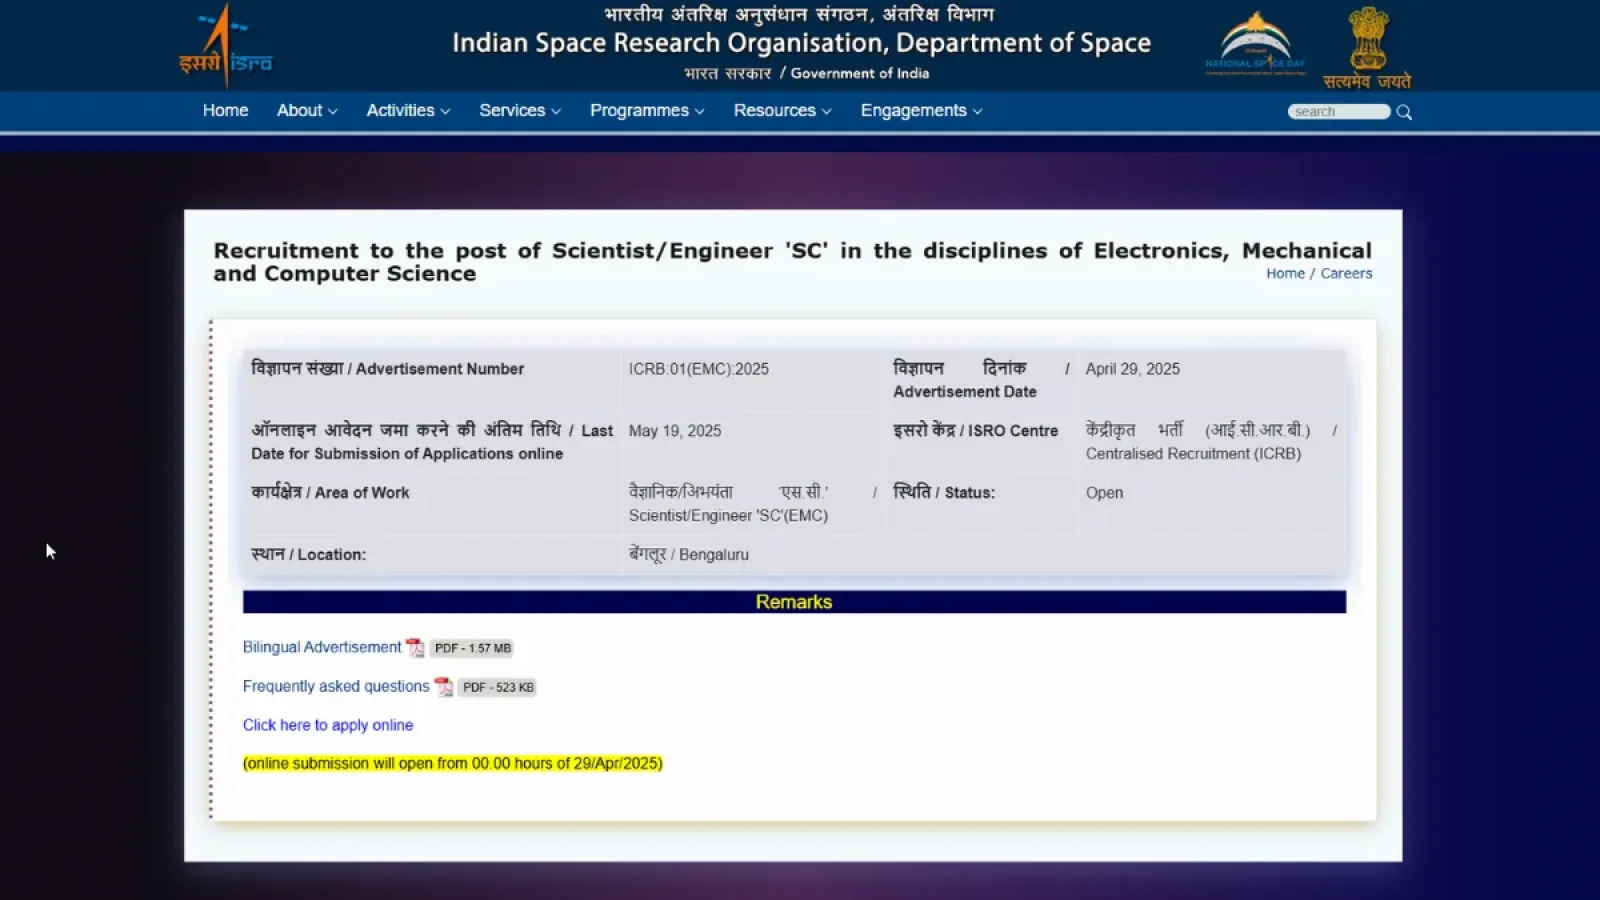Click the Satyameva Jayate national emblem

click(1367, 47)
